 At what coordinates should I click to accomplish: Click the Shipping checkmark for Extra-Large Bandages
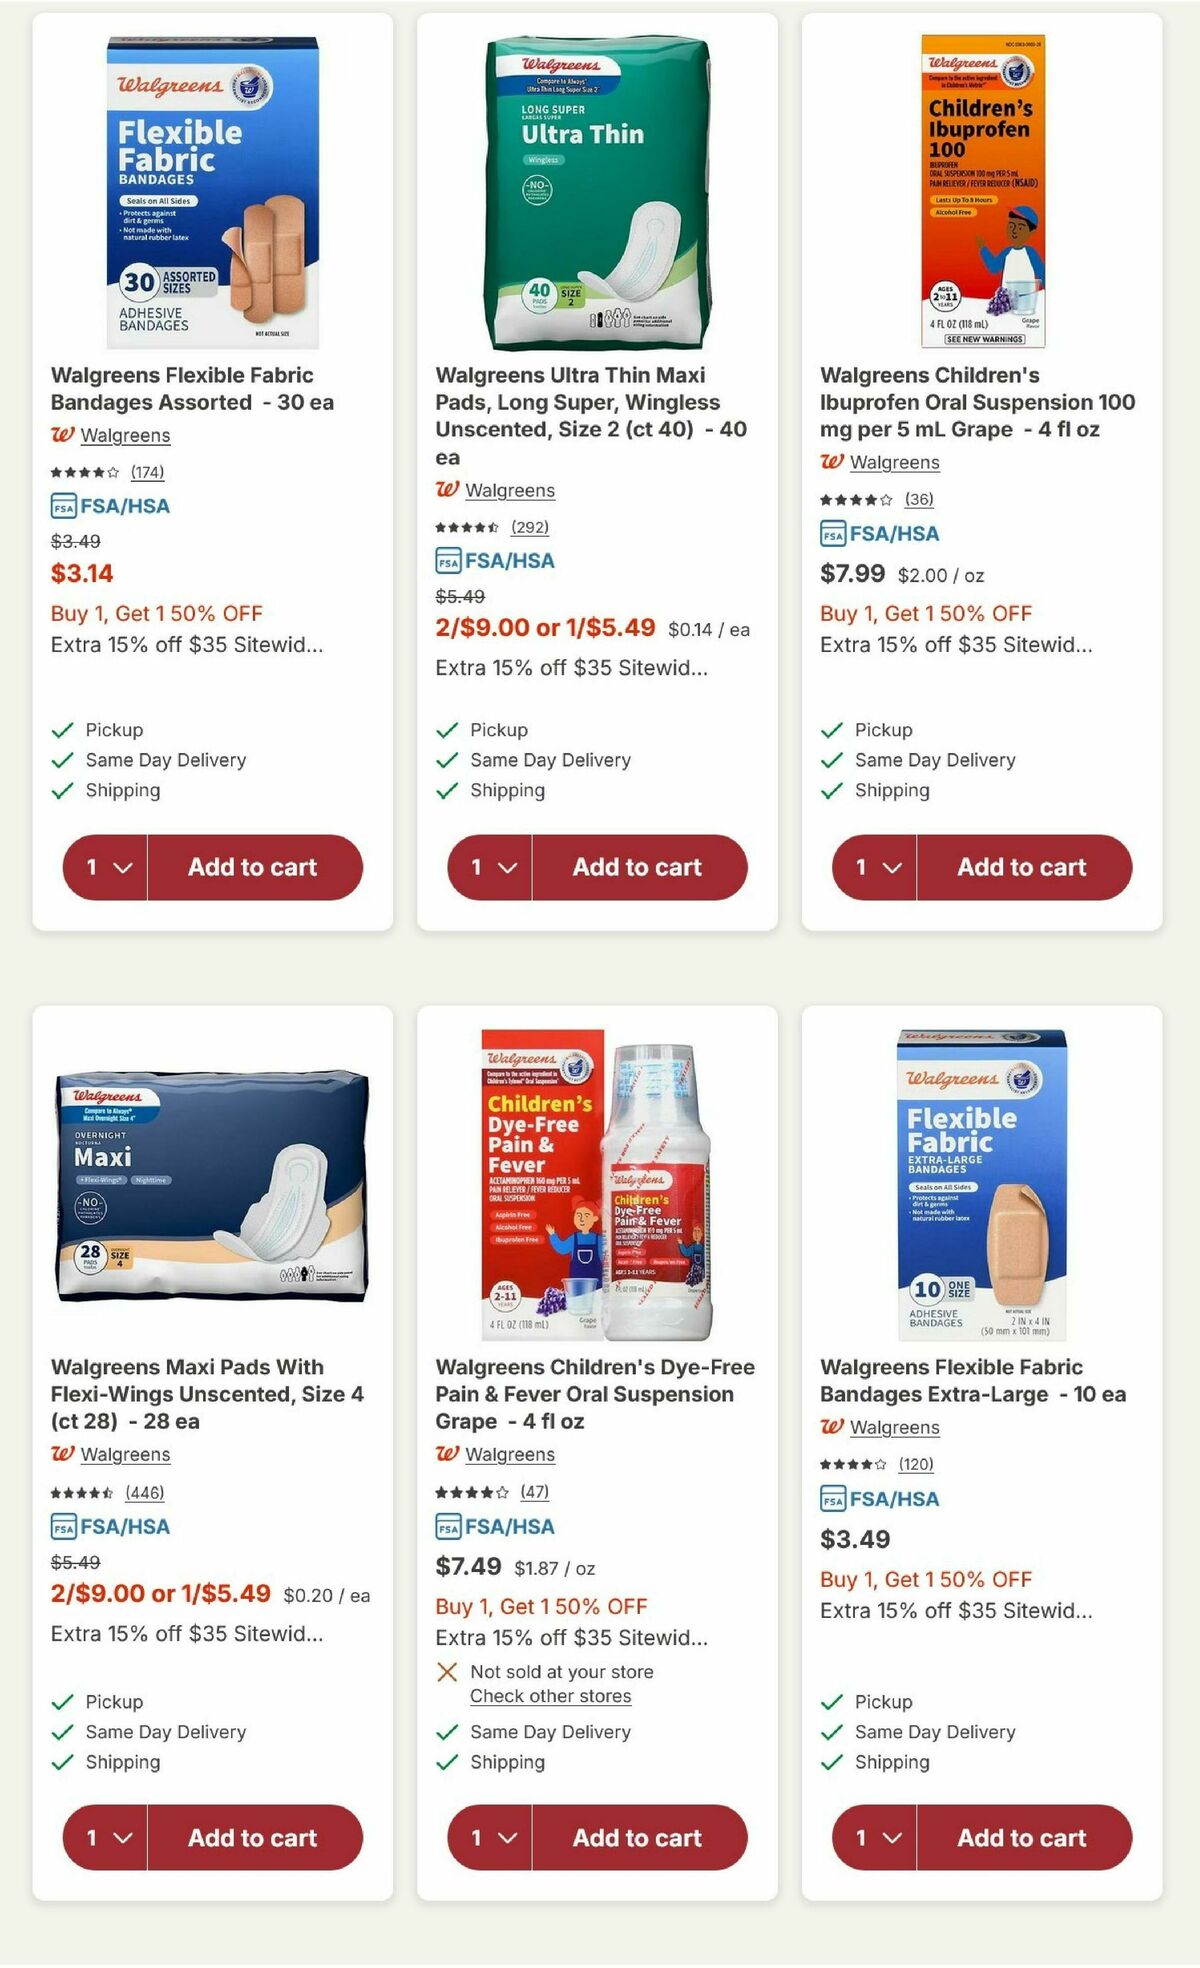point(829,1762)
